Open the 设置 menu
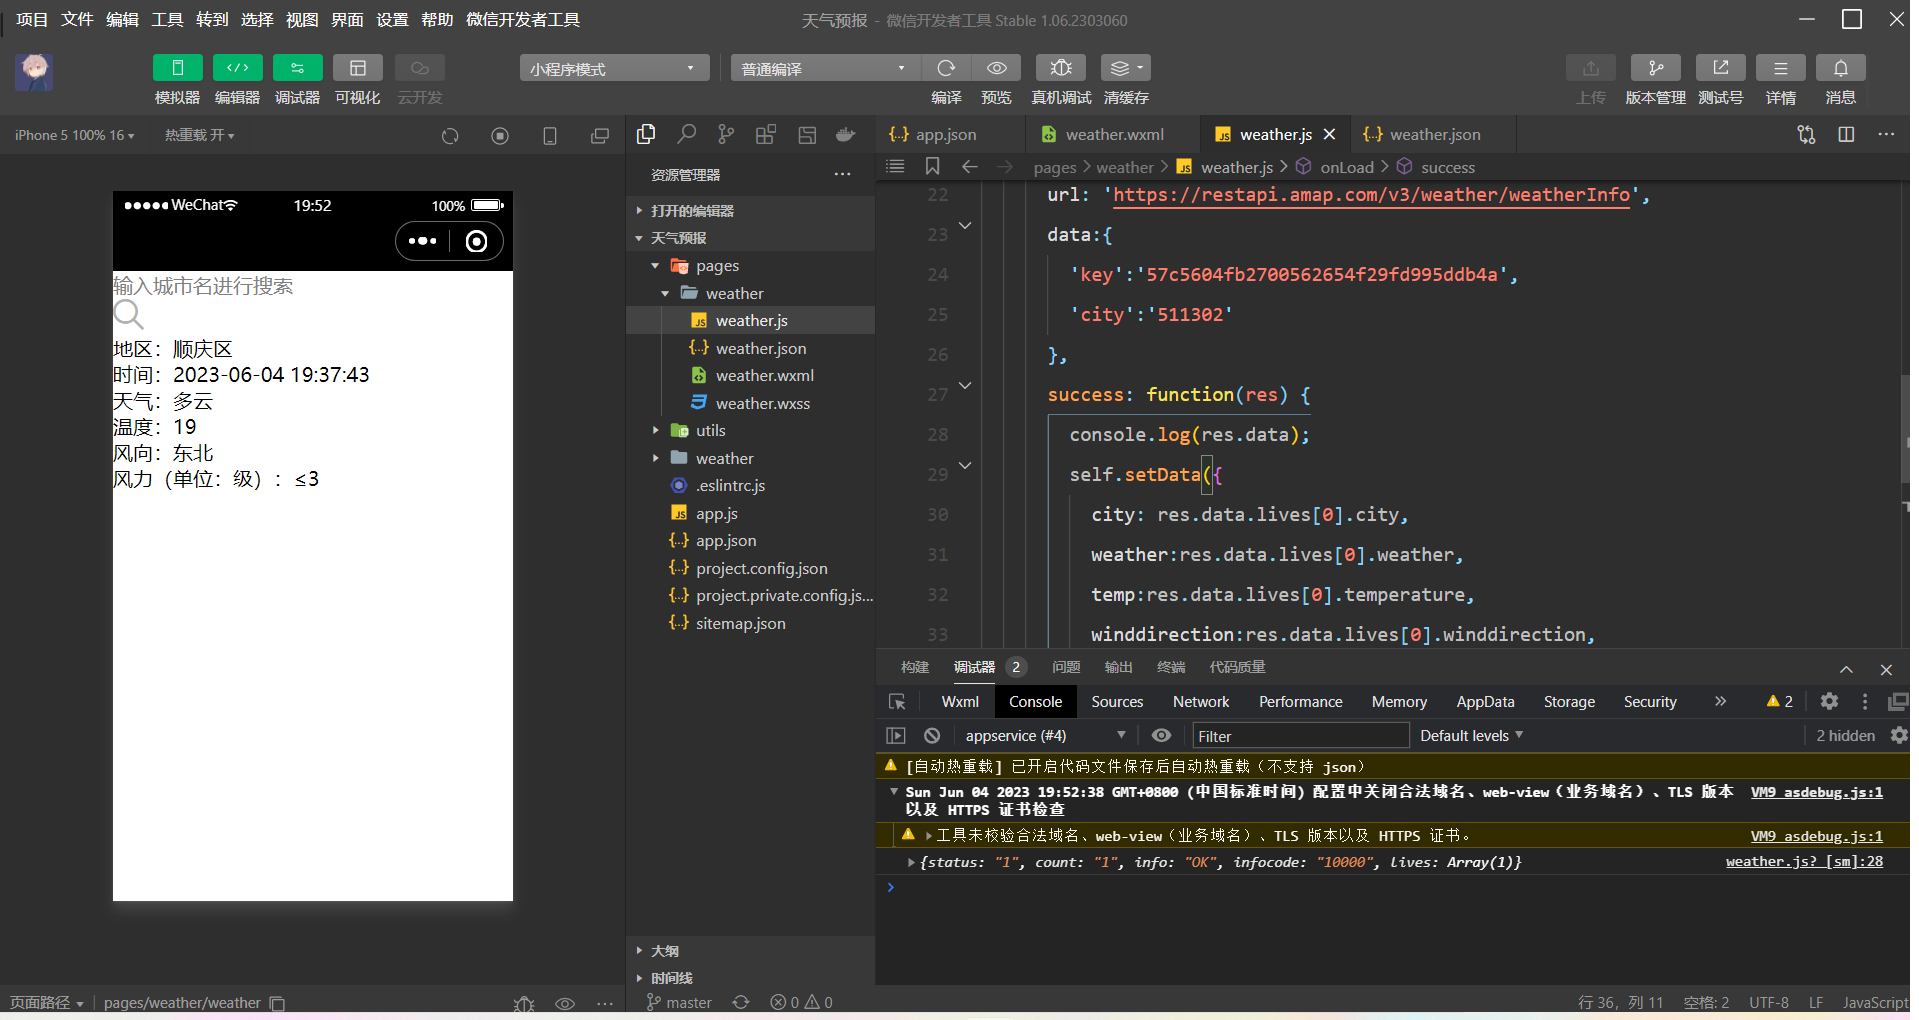This screenshot has width=1919, height=1020. [x=392, y=20]
